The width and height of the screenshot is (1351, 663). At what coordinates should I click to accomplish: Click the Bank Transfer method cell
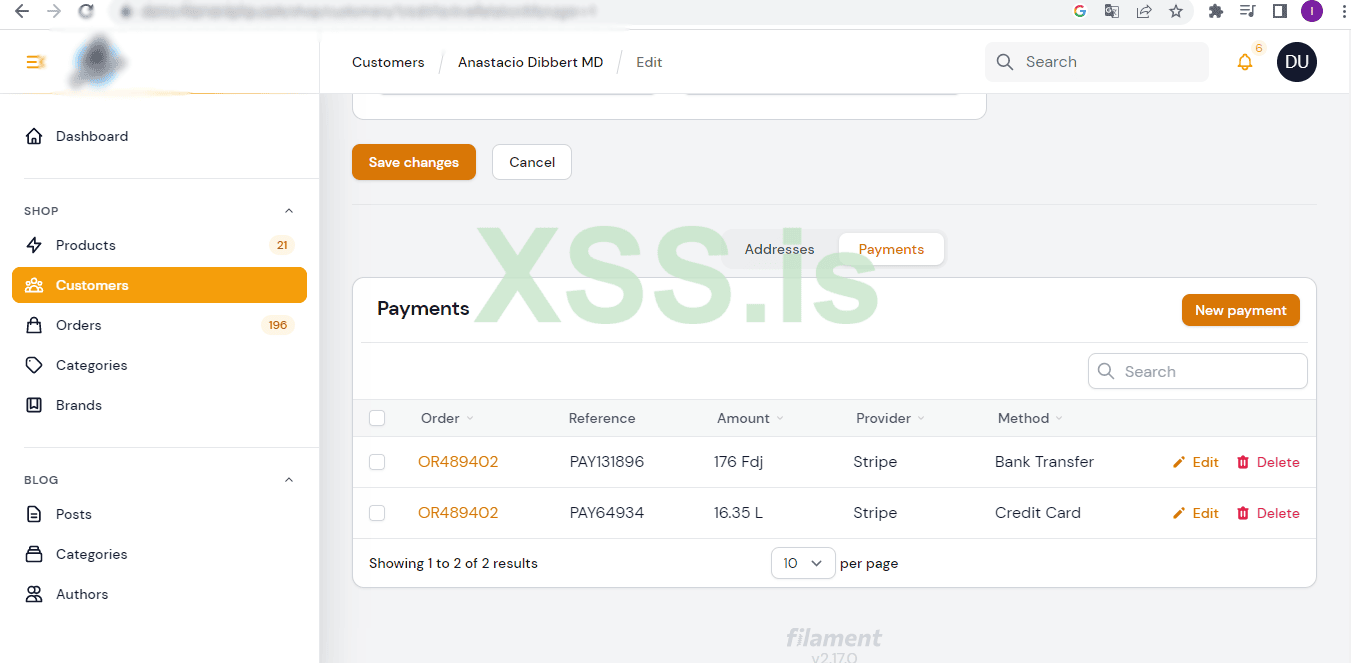coord(1044,462)
